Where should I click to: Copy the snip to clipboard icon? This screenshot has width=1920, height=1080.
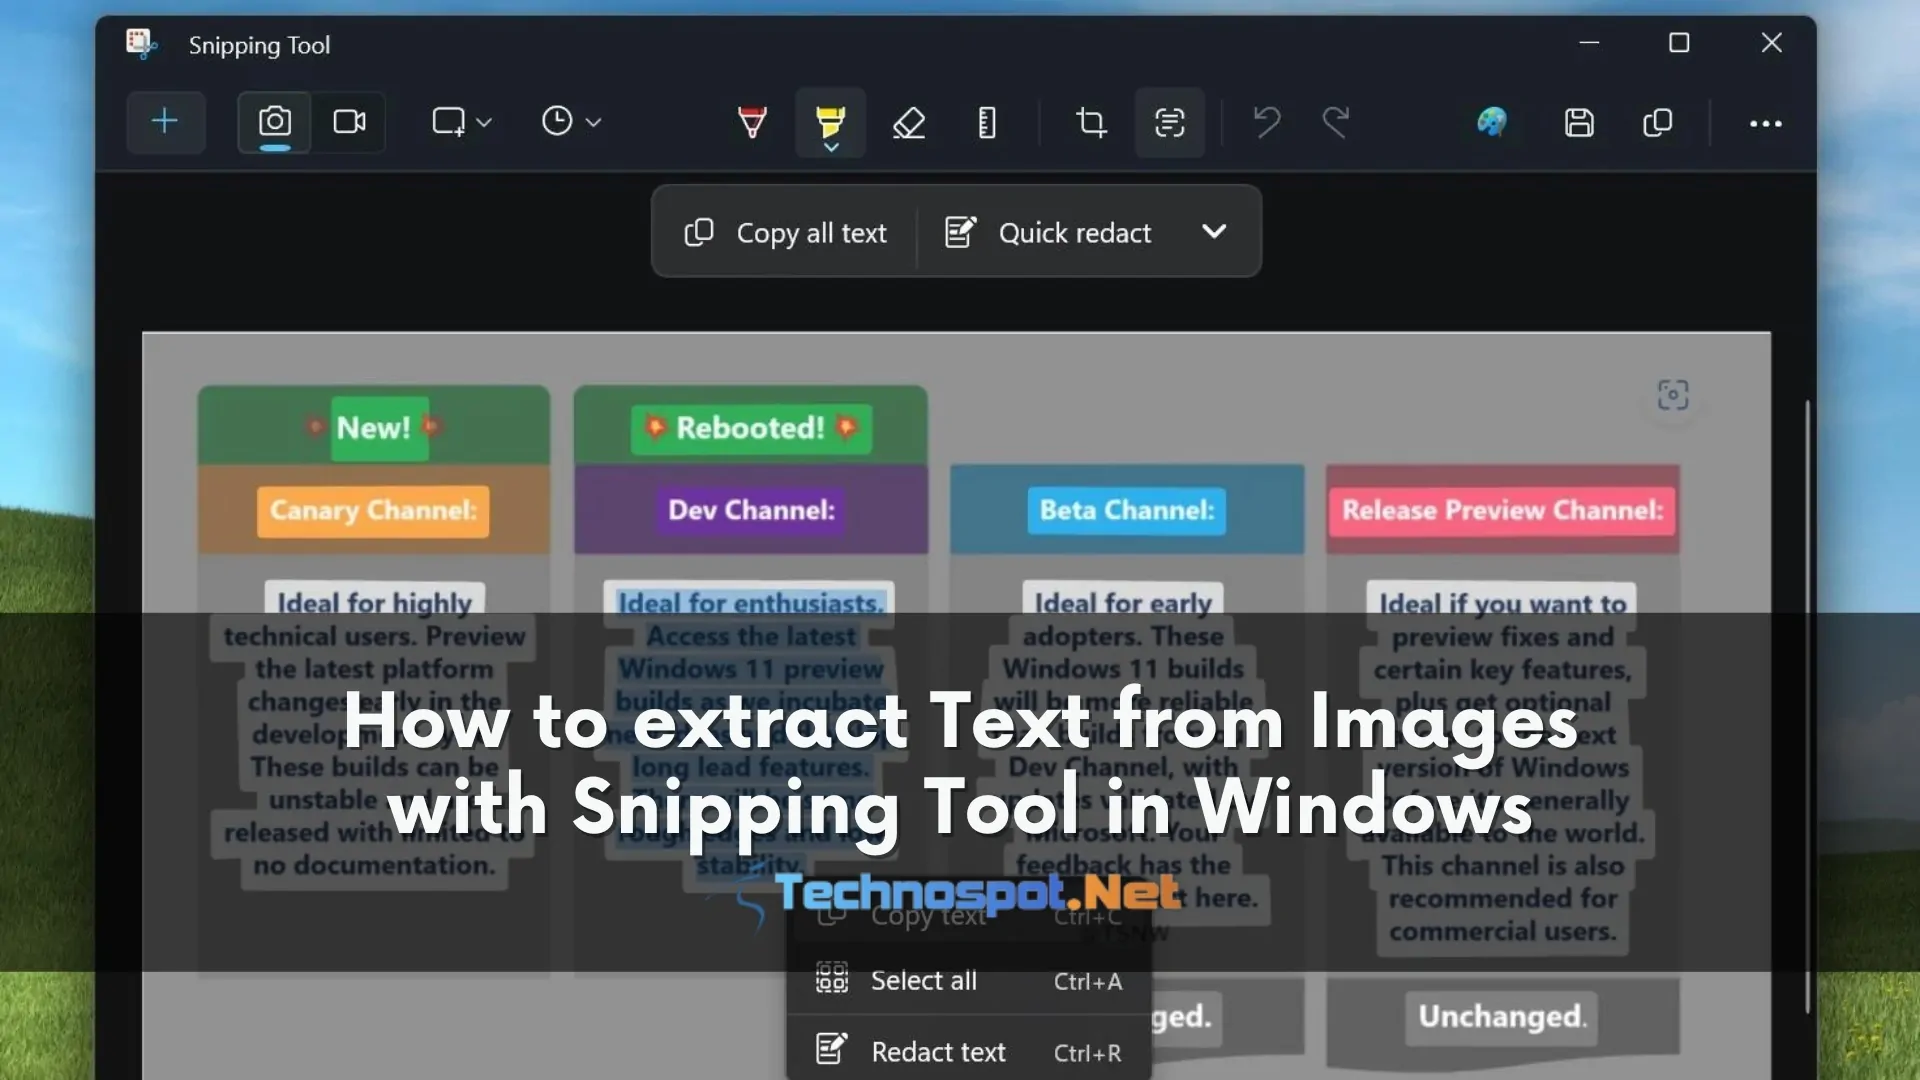pos(1657,122)
